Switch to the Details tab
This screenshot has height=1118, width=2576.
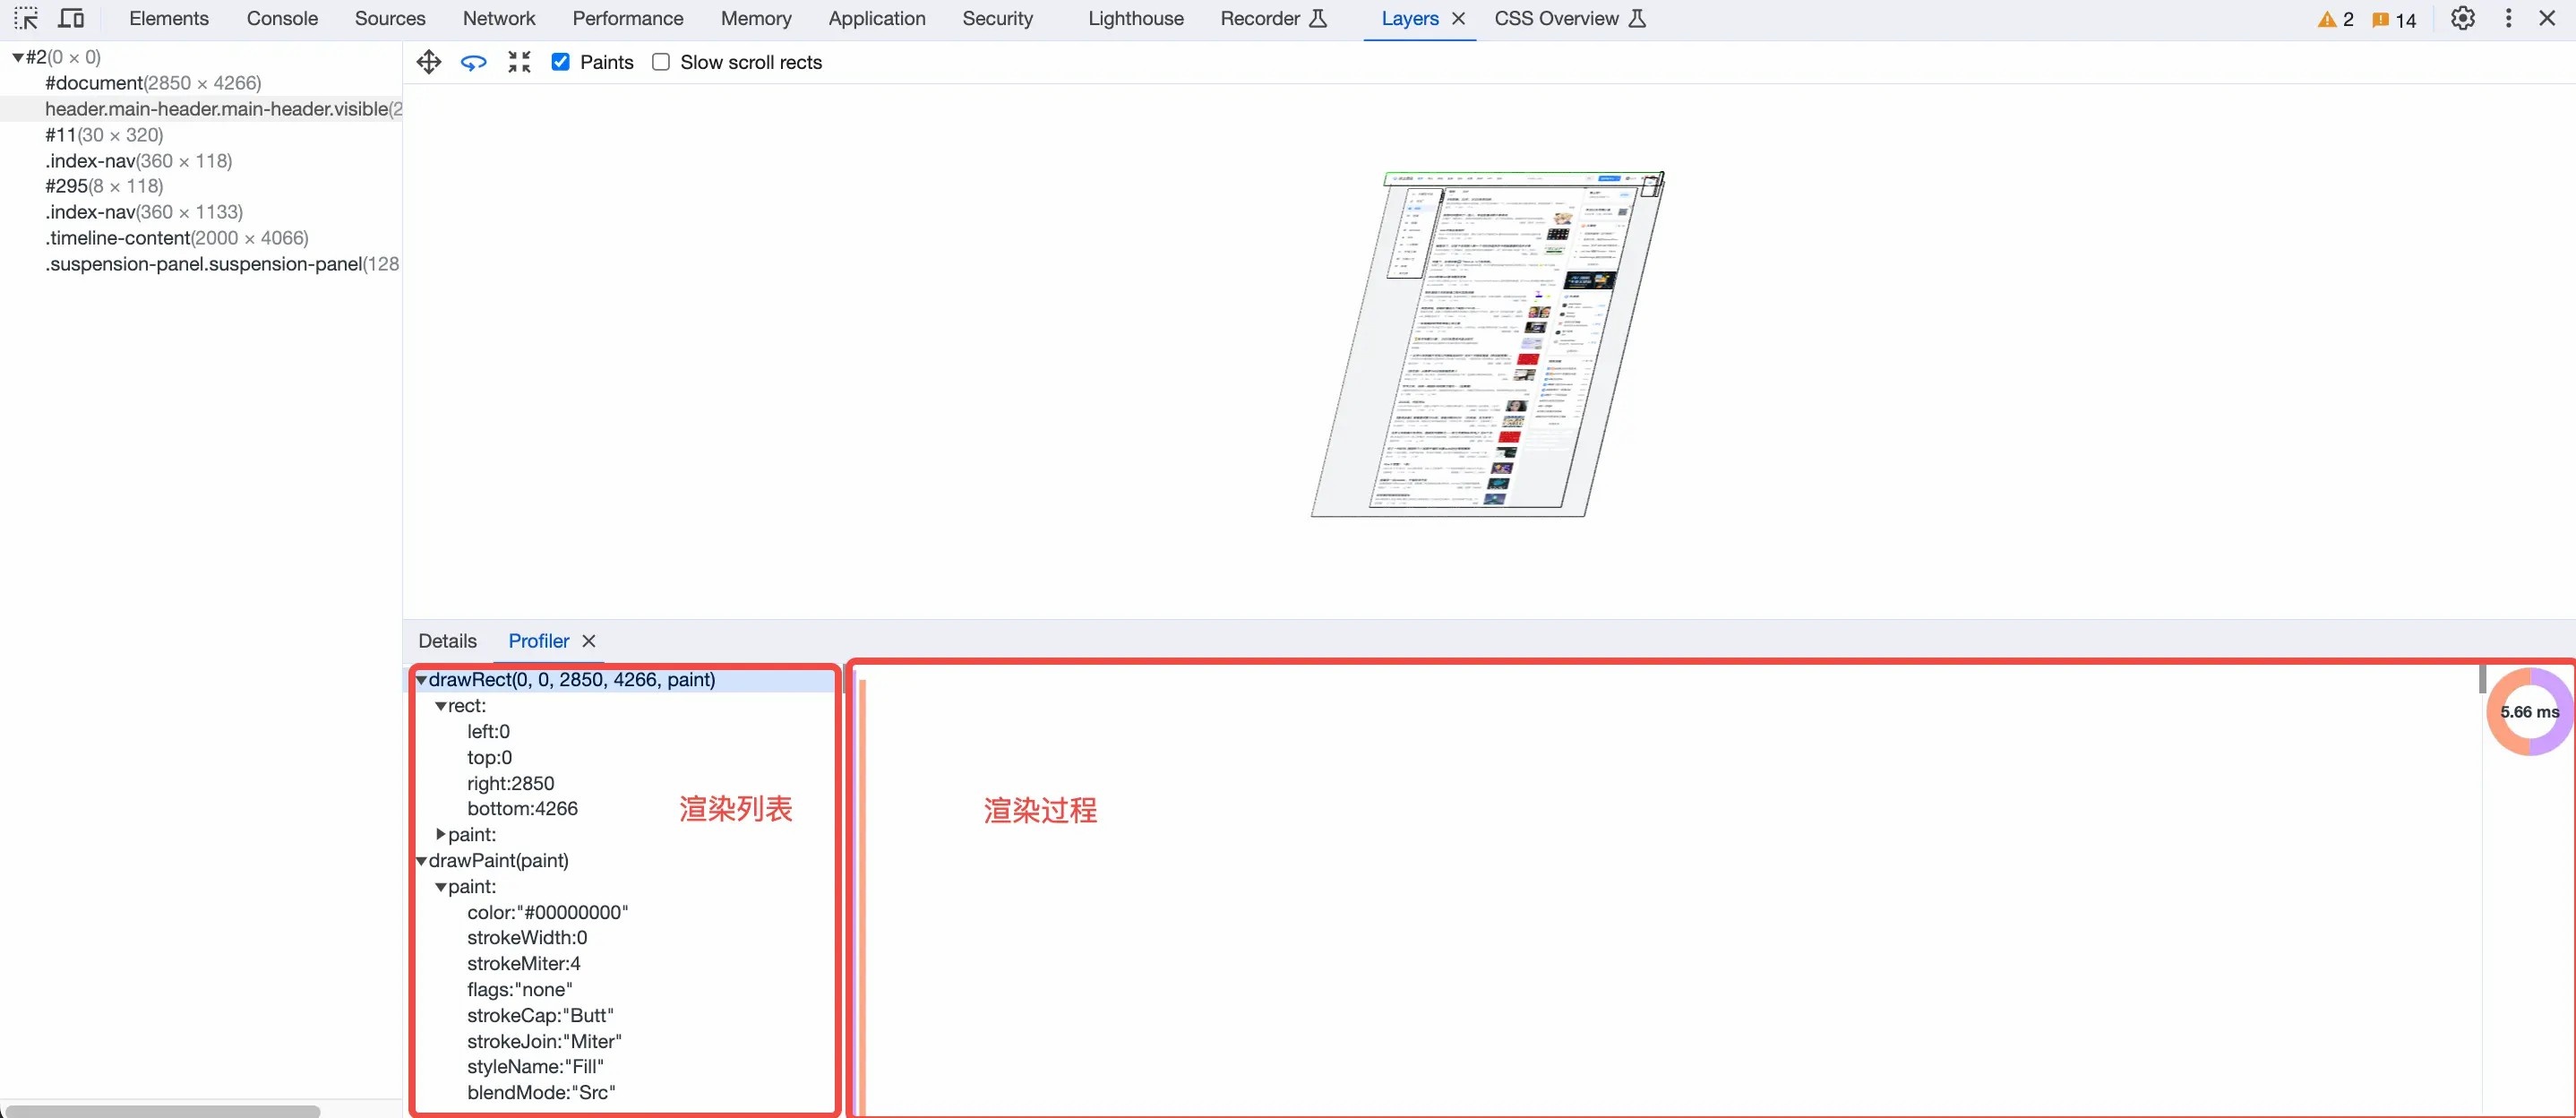(447, 641)
